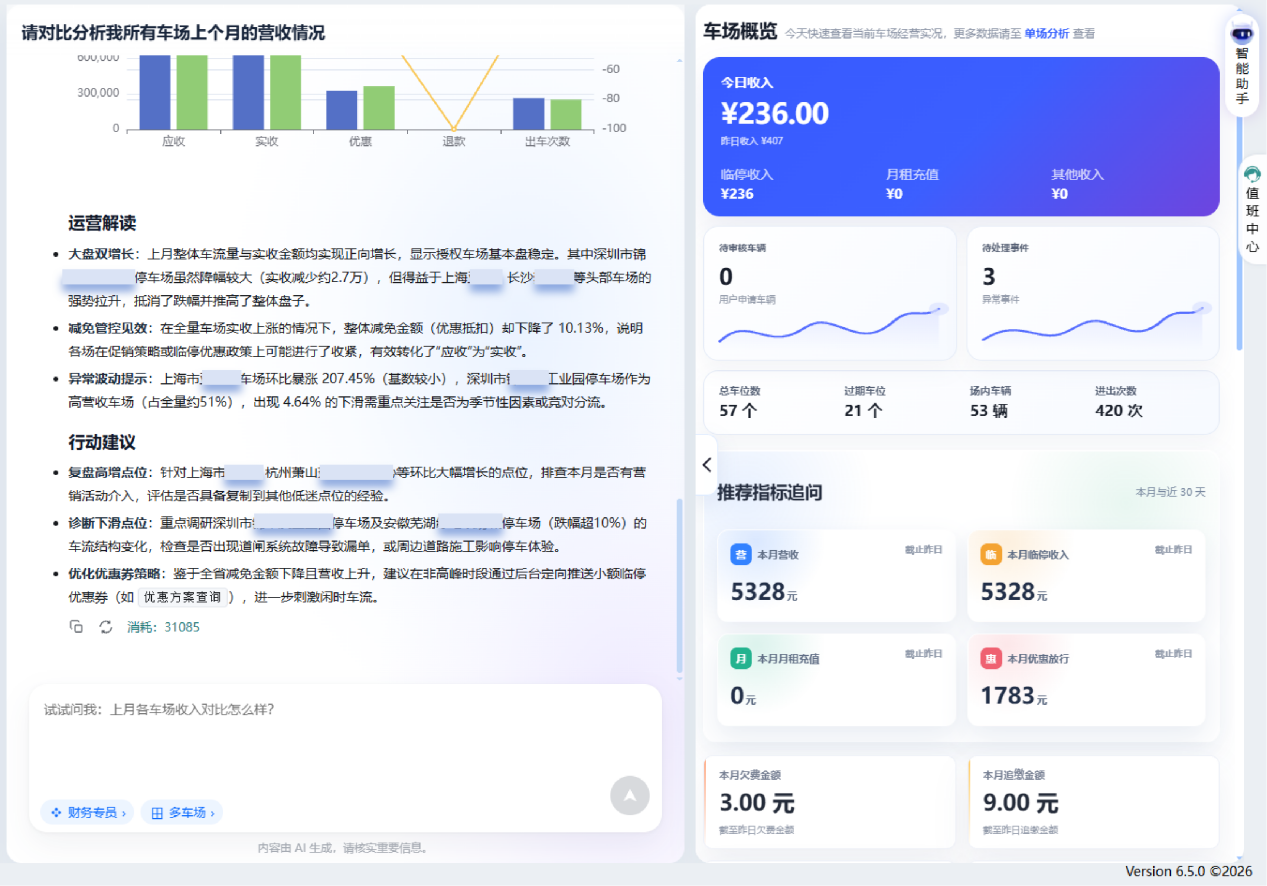
Task: Click 过期车位 21 个 stat
Action: (x=865, y=402)
